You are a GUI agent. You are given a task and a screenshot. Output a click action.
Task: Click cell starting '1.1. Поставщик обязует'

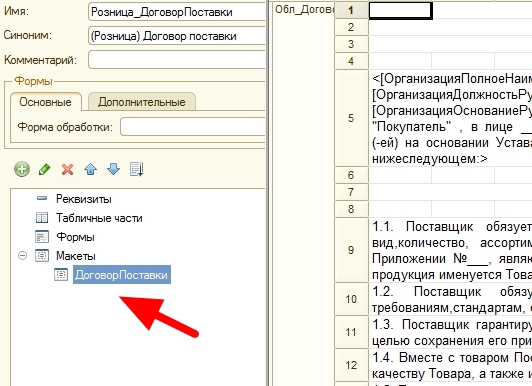(x=450, y=250)
